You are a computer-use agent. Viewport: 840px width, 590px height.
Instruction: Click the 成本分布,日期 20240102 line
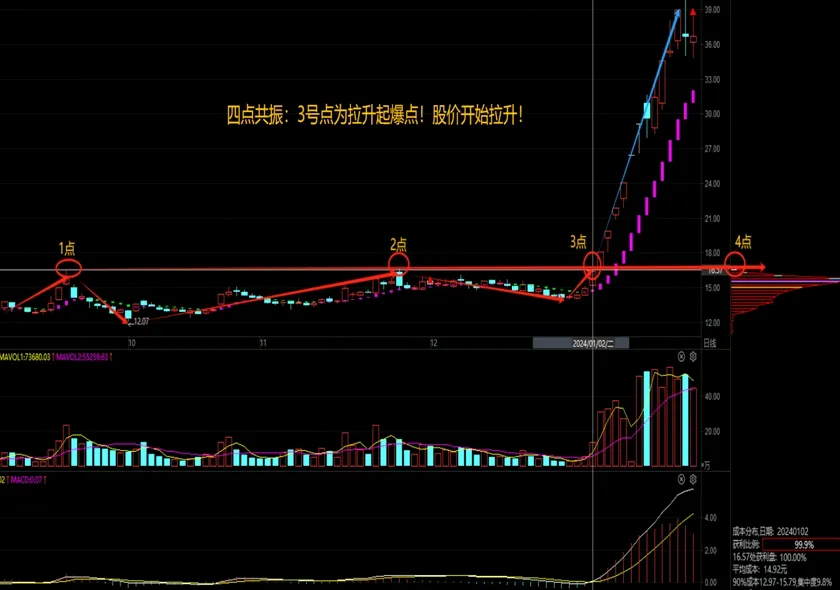tap(770, 531)
